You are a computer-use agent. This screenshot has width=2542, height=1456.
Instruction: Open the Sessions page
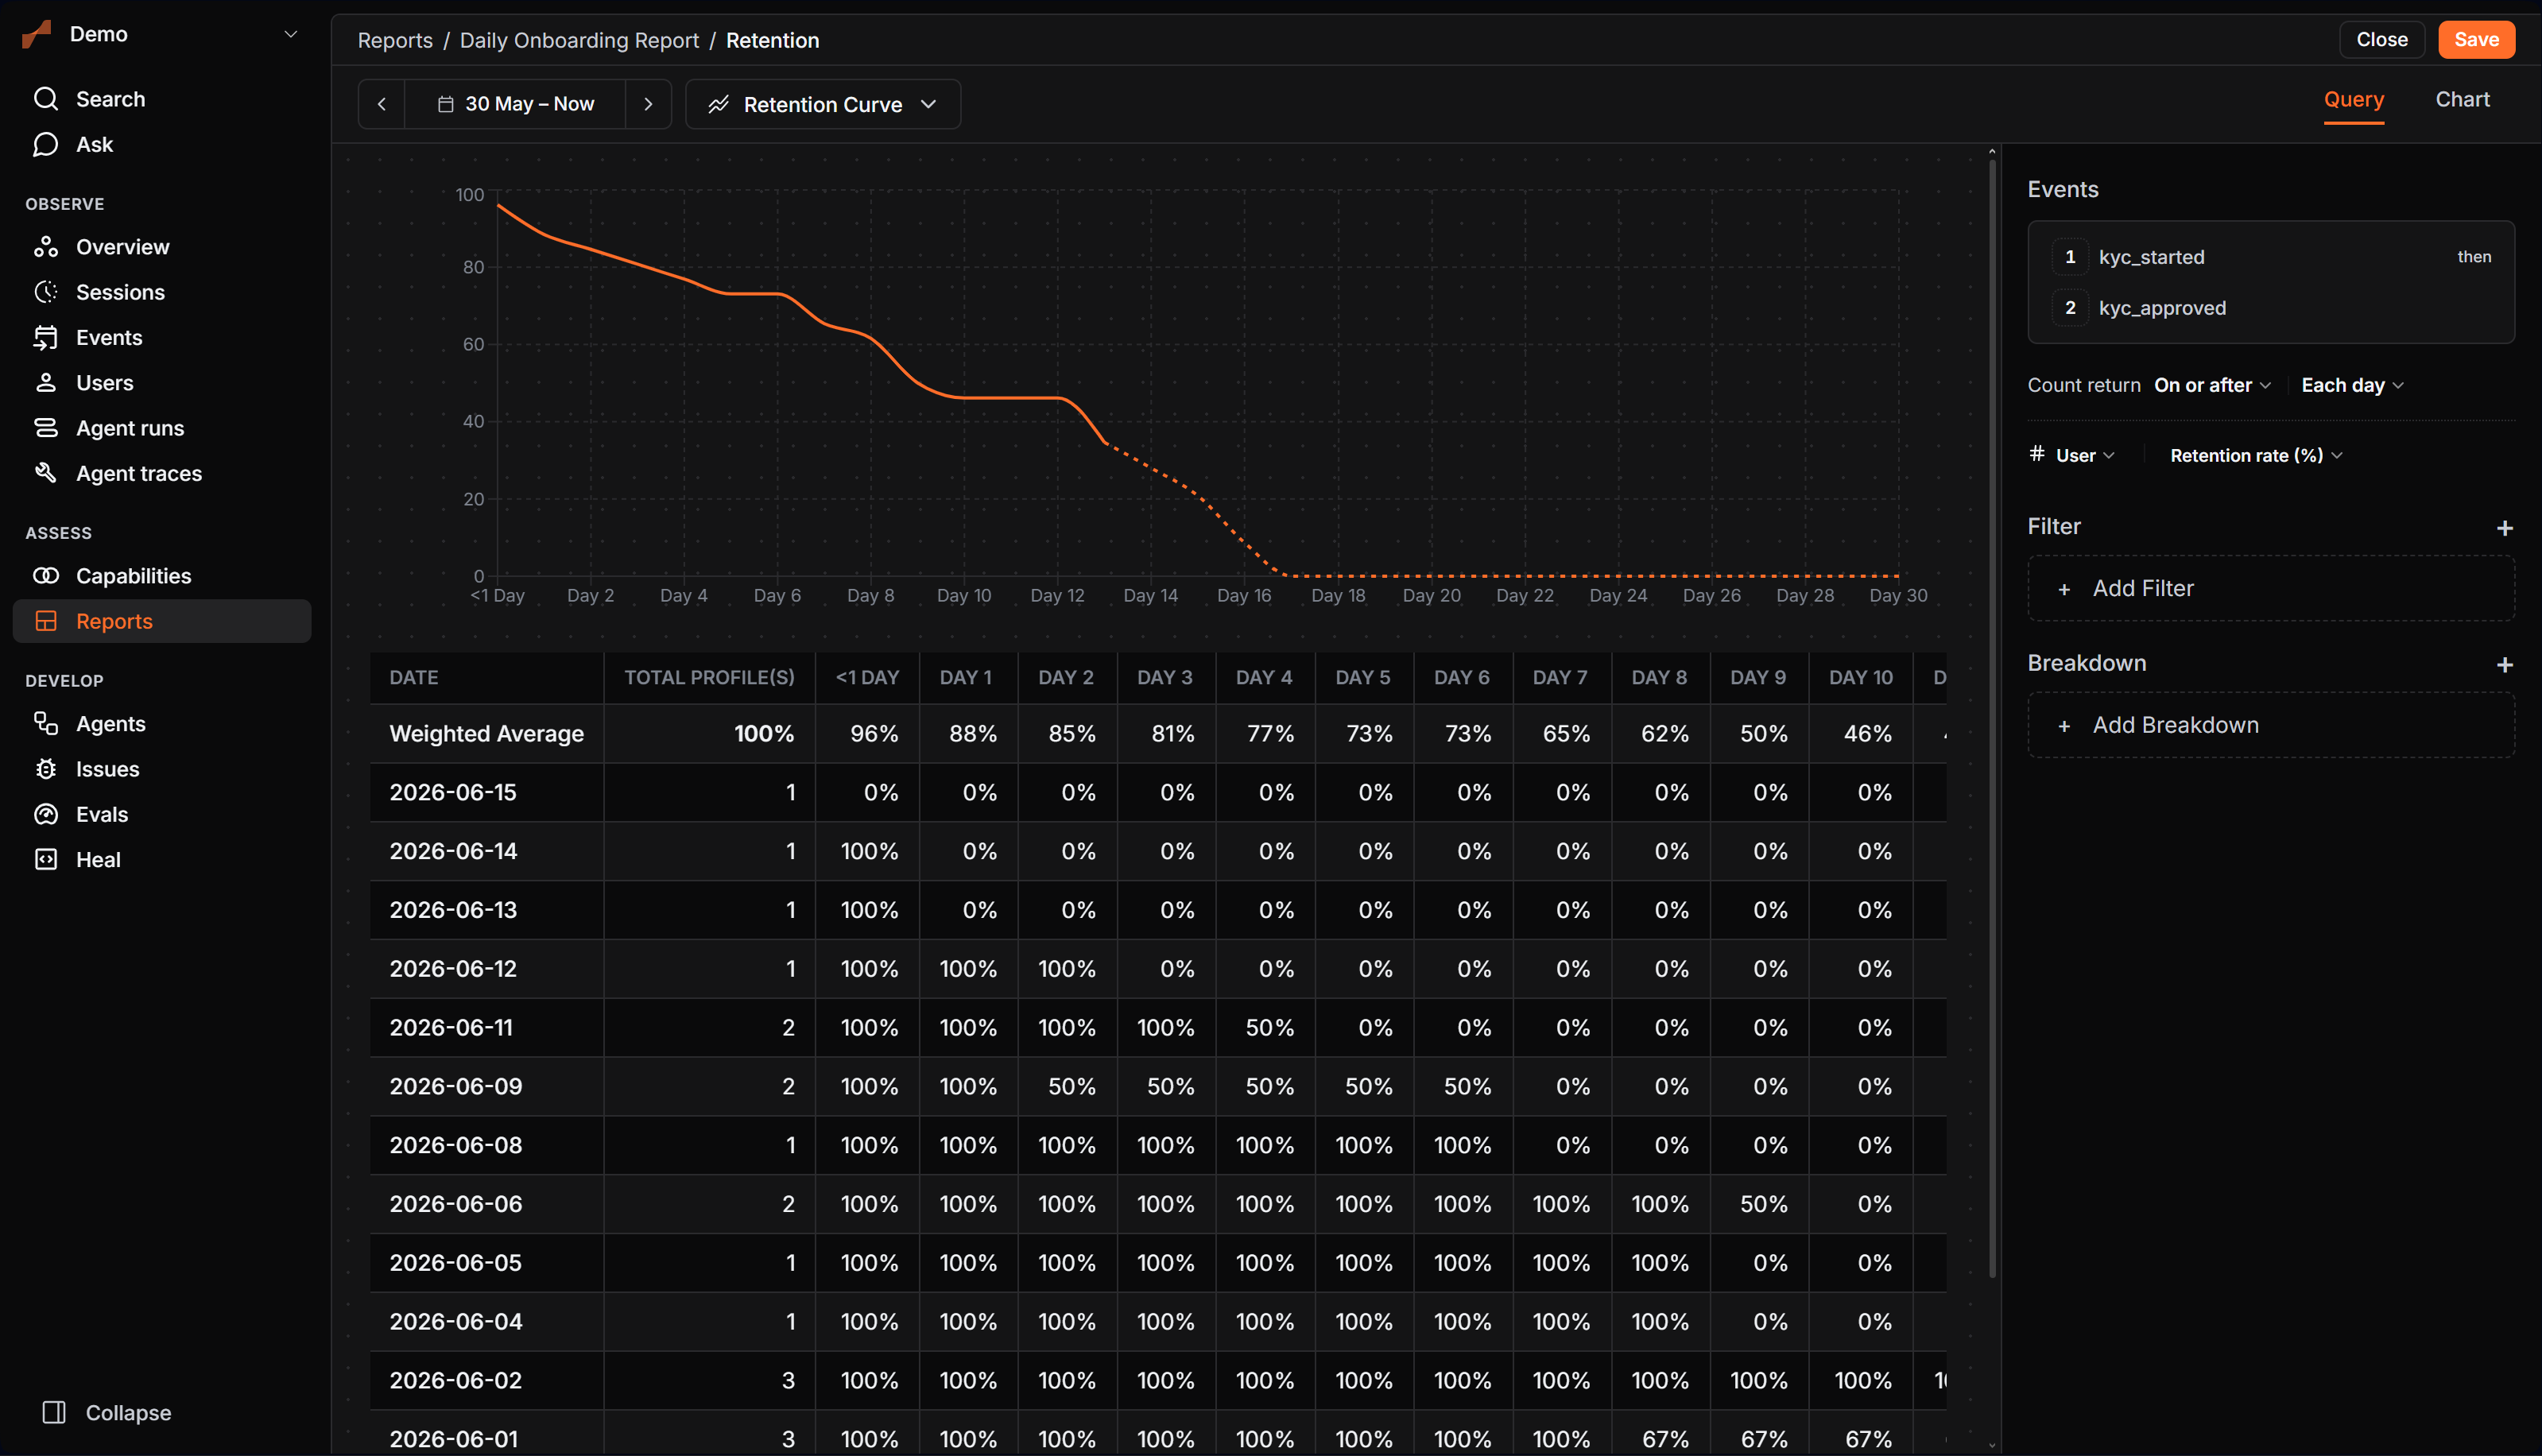[x=162, y=292]
